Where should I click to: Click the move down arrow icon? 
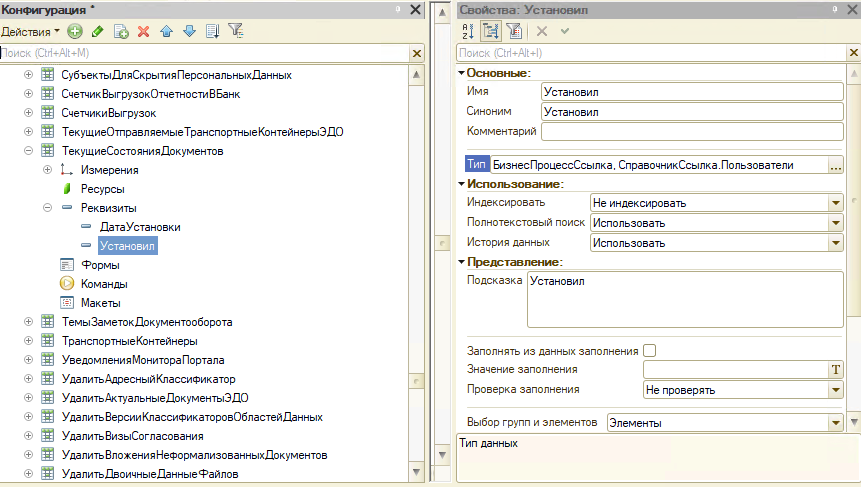(x=188, y=31)
